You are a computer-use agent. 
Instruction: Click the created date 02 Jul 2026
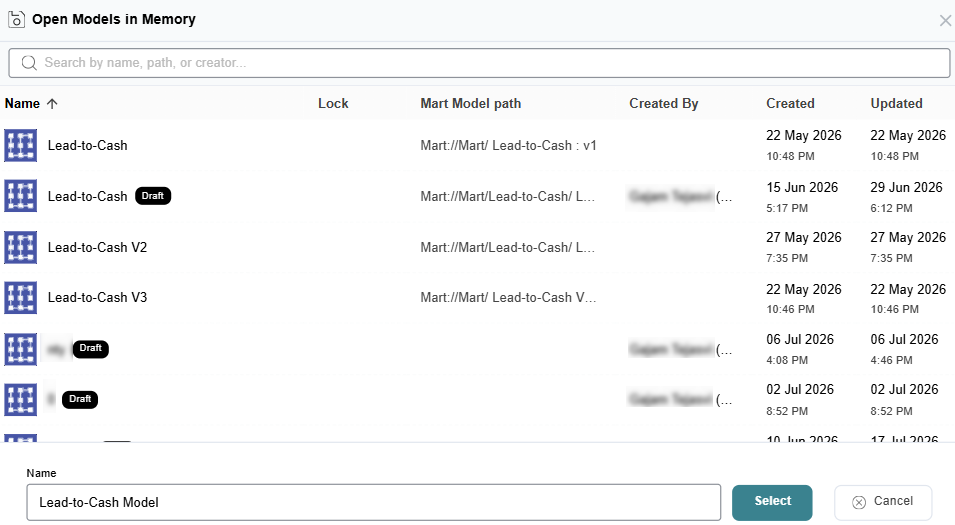[800, 389]
